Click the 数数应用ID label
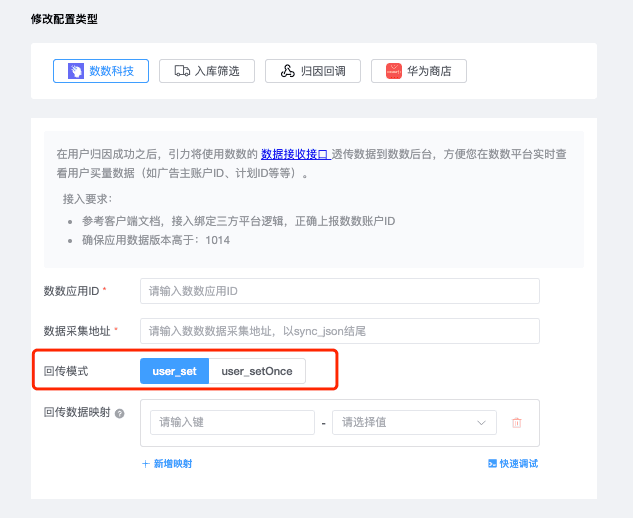633x518 pixels. (x=71, y=291)
